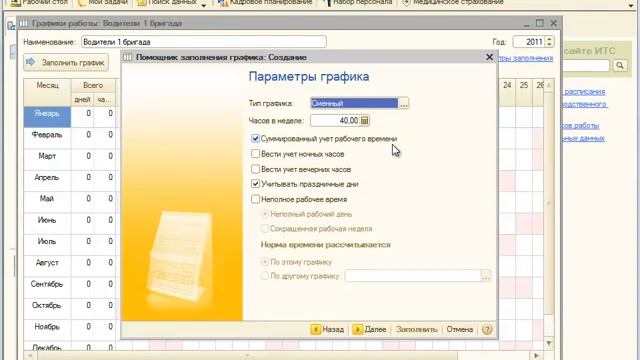The width and height of the screenshot is (640, 360).
Task: Open the Поиск данных toolbar item
Action: [x=171, y=2]
